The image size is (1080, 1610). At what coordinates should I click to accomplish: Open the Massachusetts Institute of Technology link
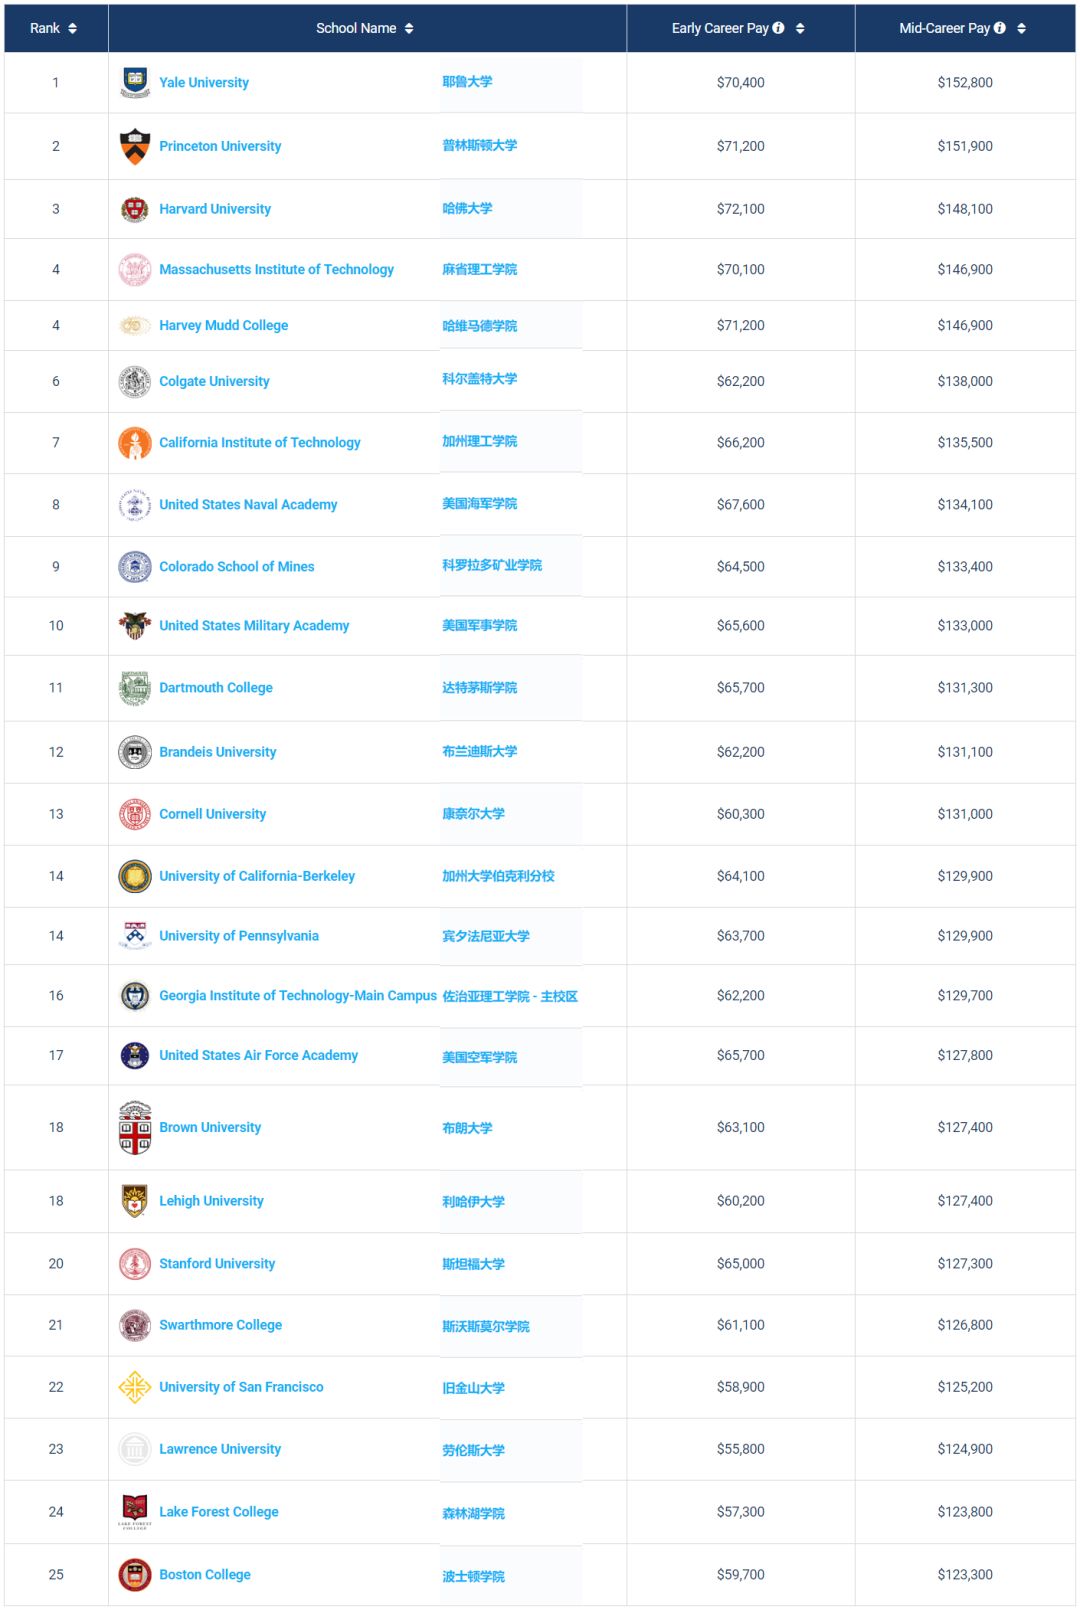[x=276, y=269]
